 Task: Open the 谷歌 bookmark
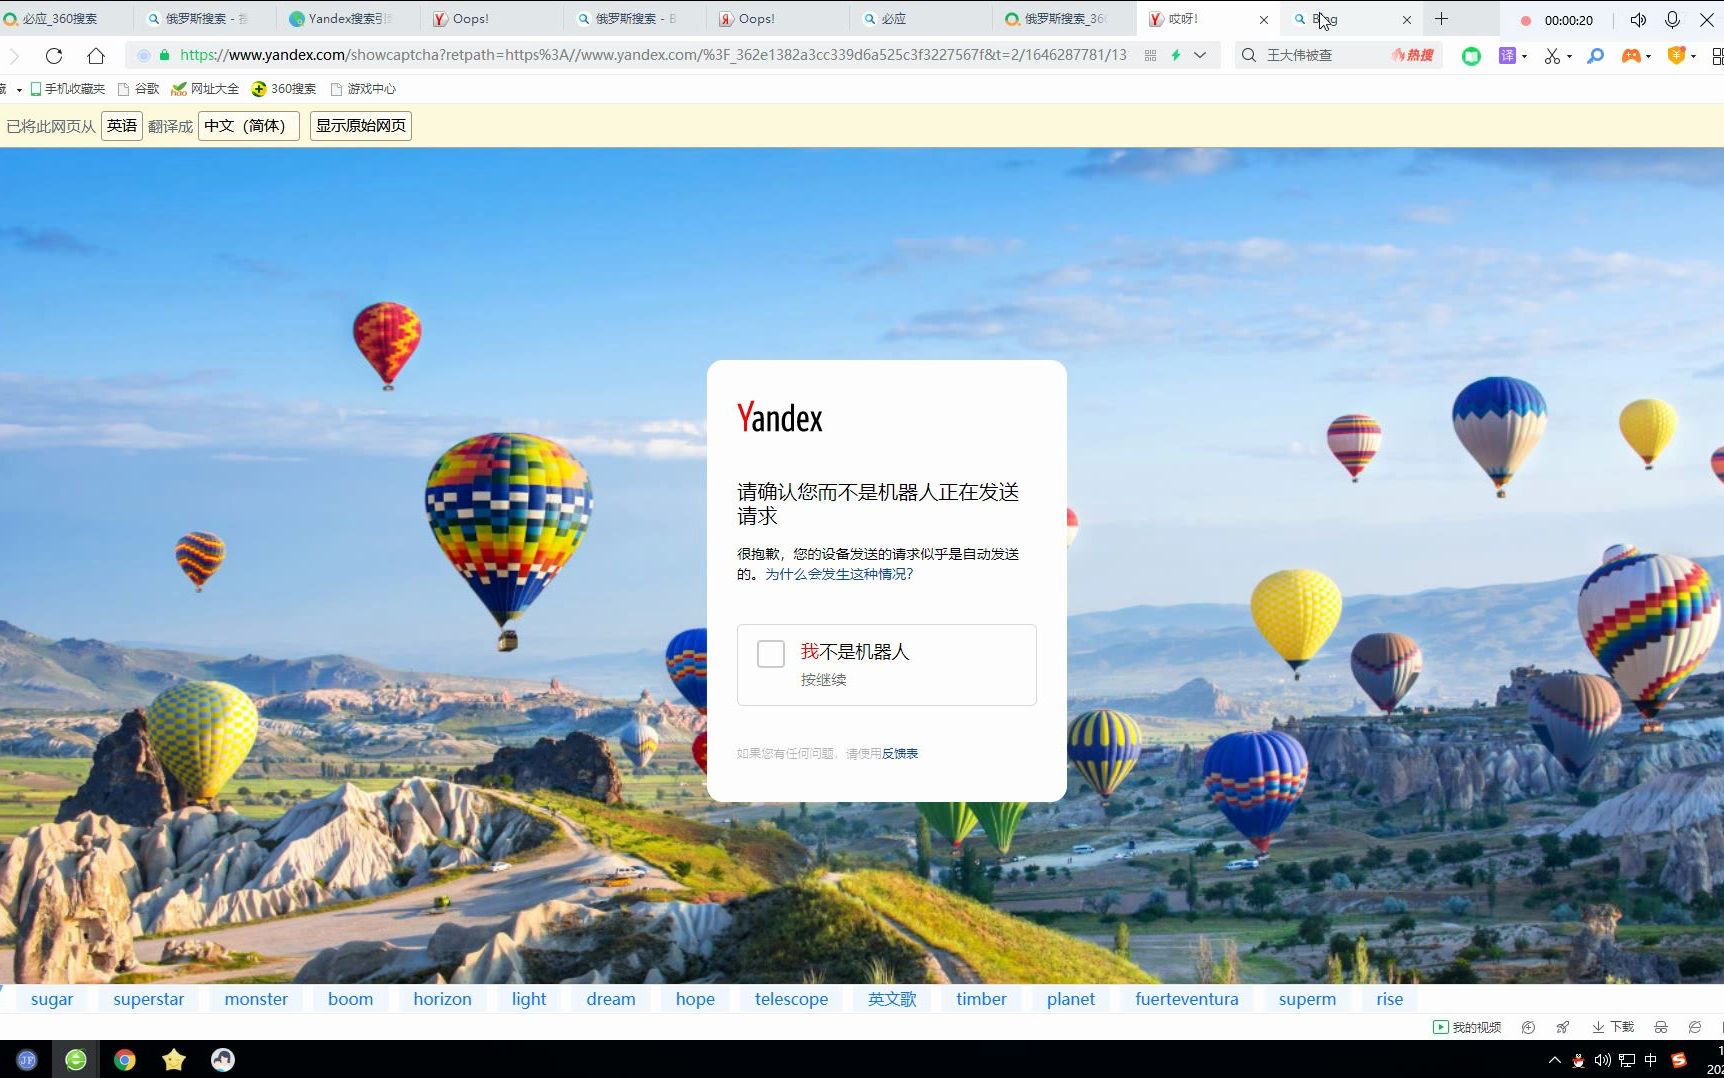click(x=139, y=89)
